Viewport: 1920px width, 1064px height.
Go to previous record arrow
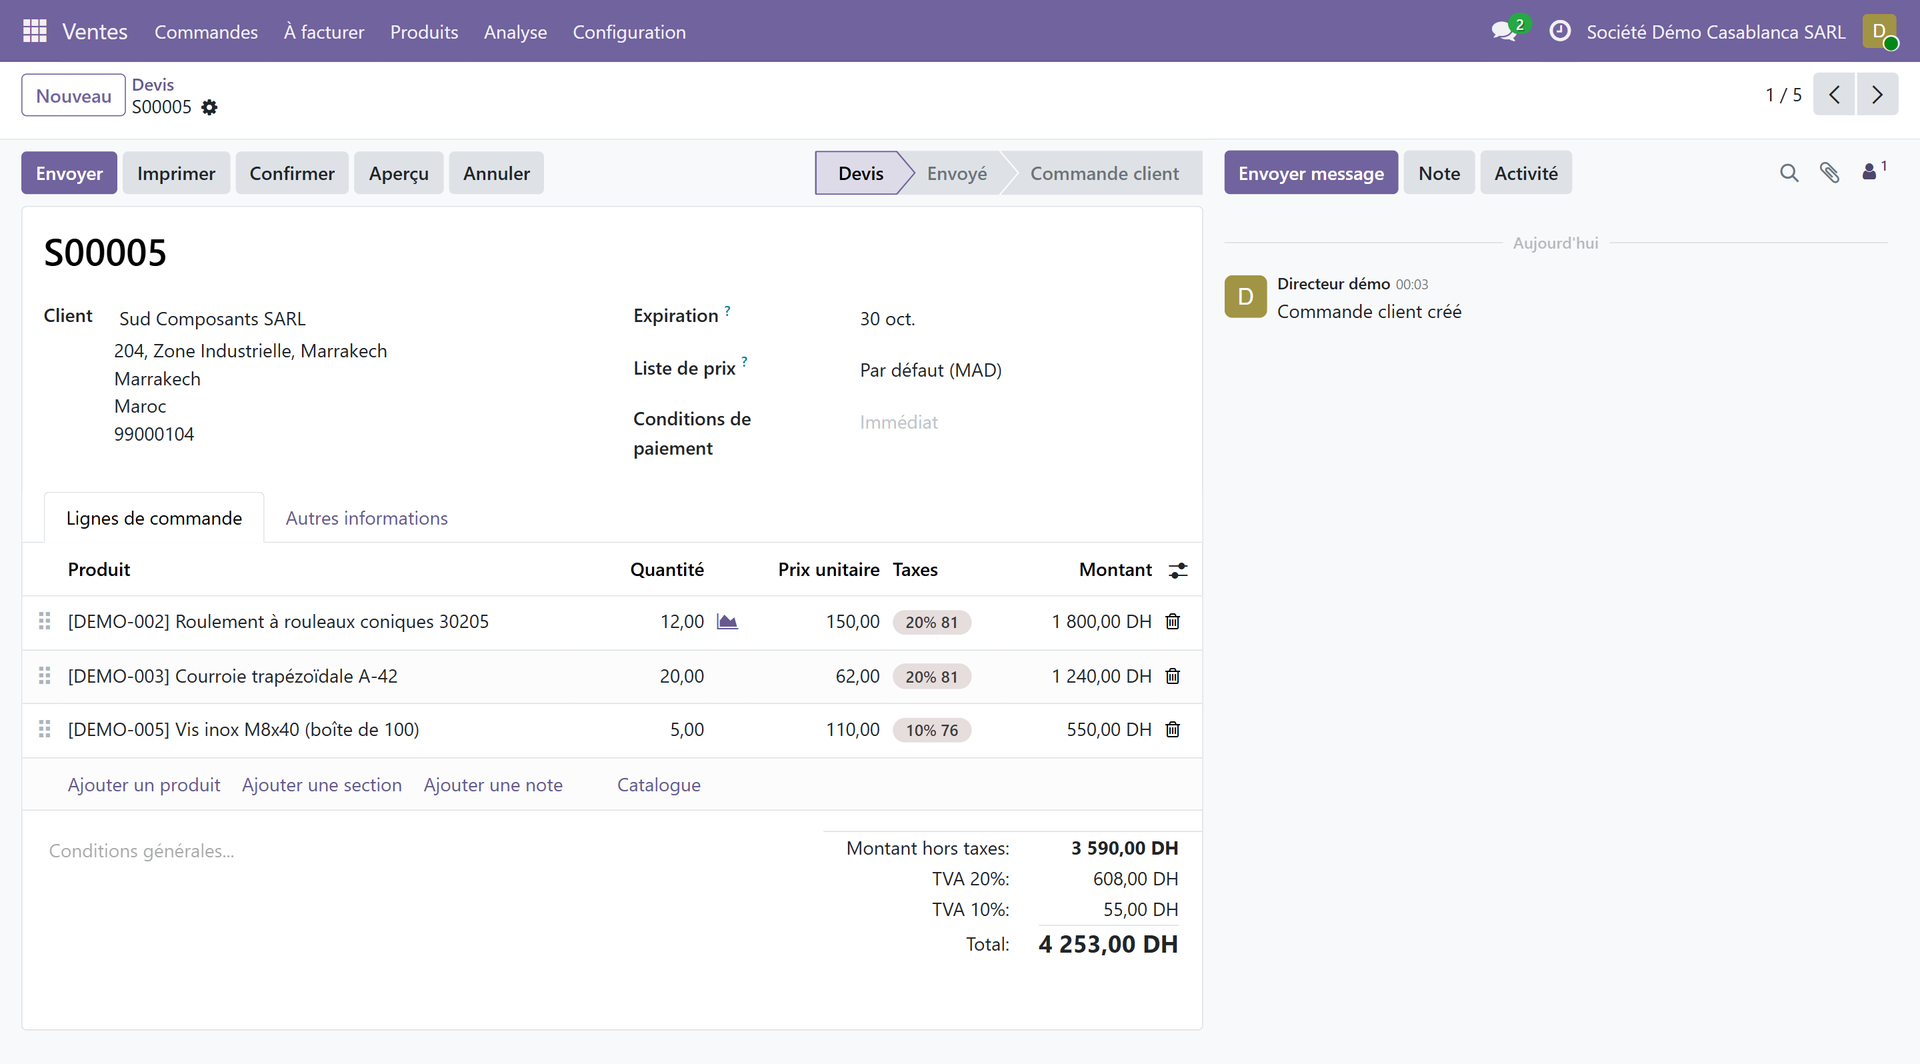[x=1834, y=94]
